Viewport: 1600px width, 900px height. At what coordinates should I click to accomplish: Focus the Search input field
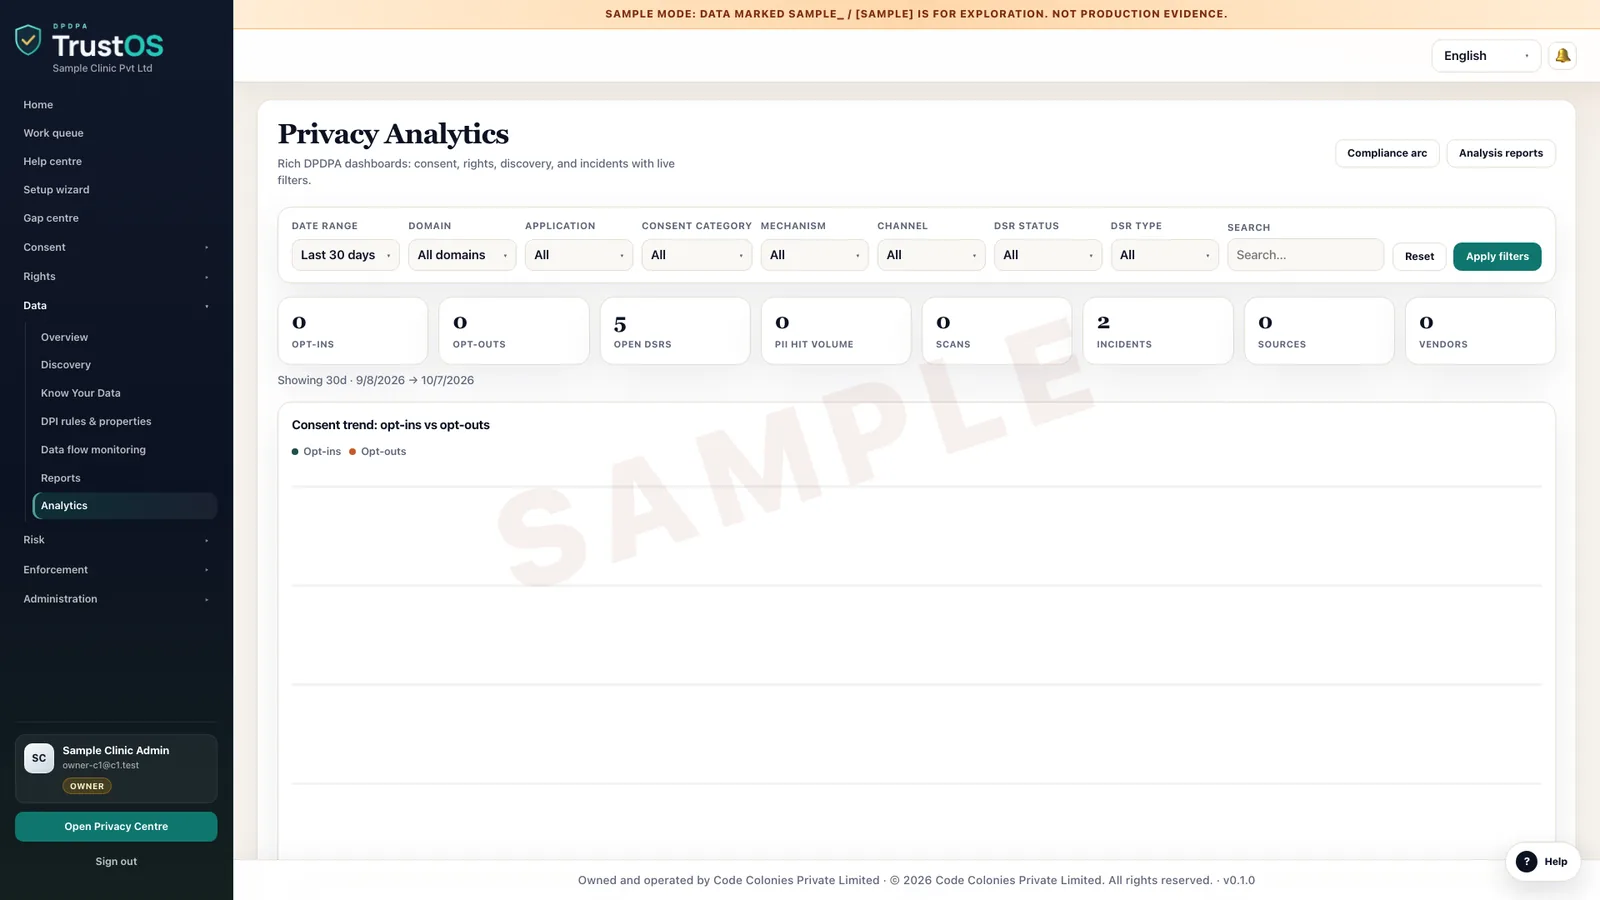(x=1305, y=255)
